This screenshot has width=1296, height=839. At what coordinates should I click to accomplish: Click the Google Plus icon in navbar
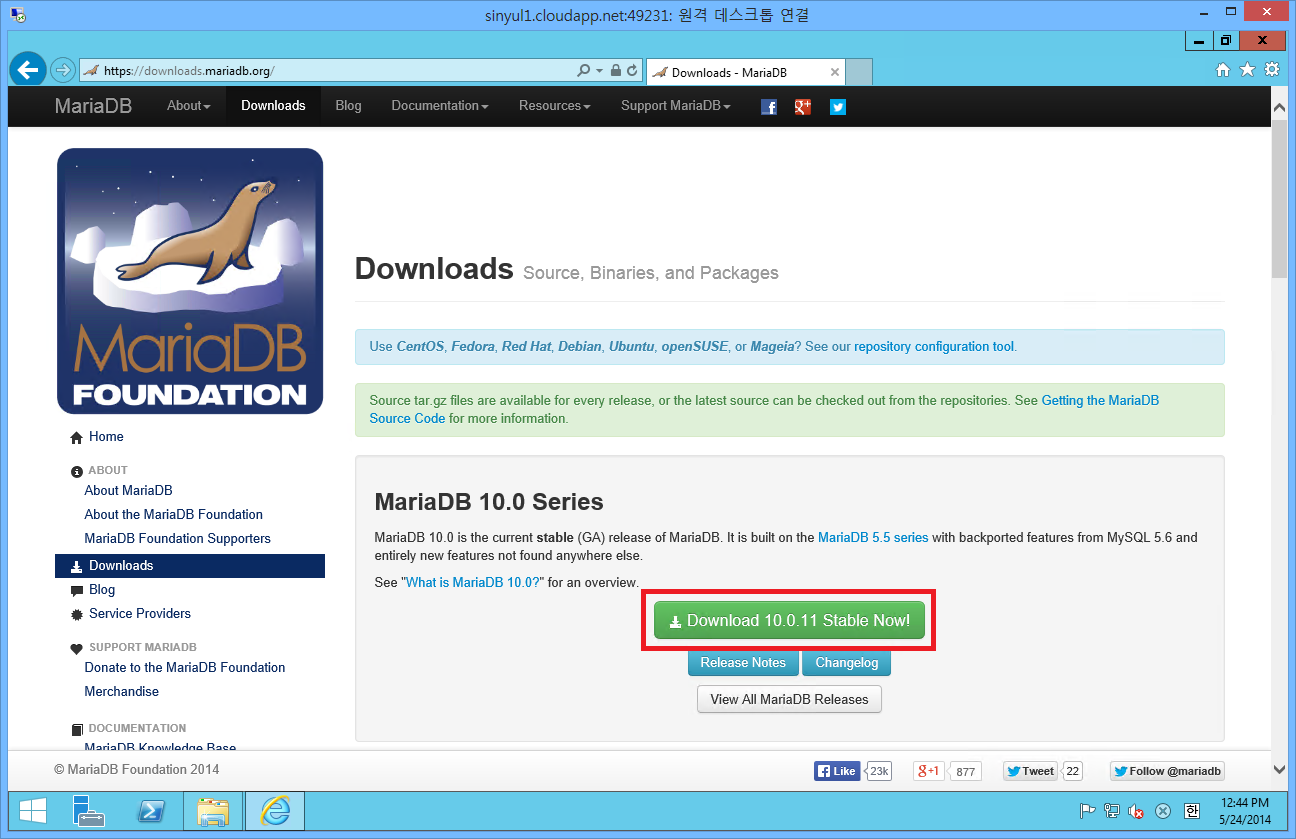click(803, 107)
